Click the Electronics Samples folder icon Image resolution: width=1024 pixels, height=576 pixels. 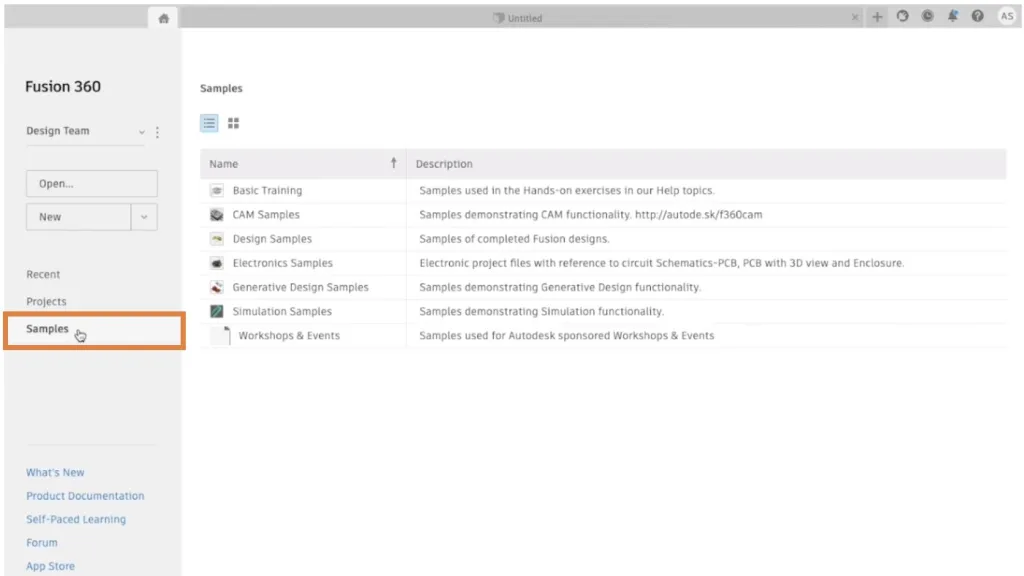[x=217, y=263]
